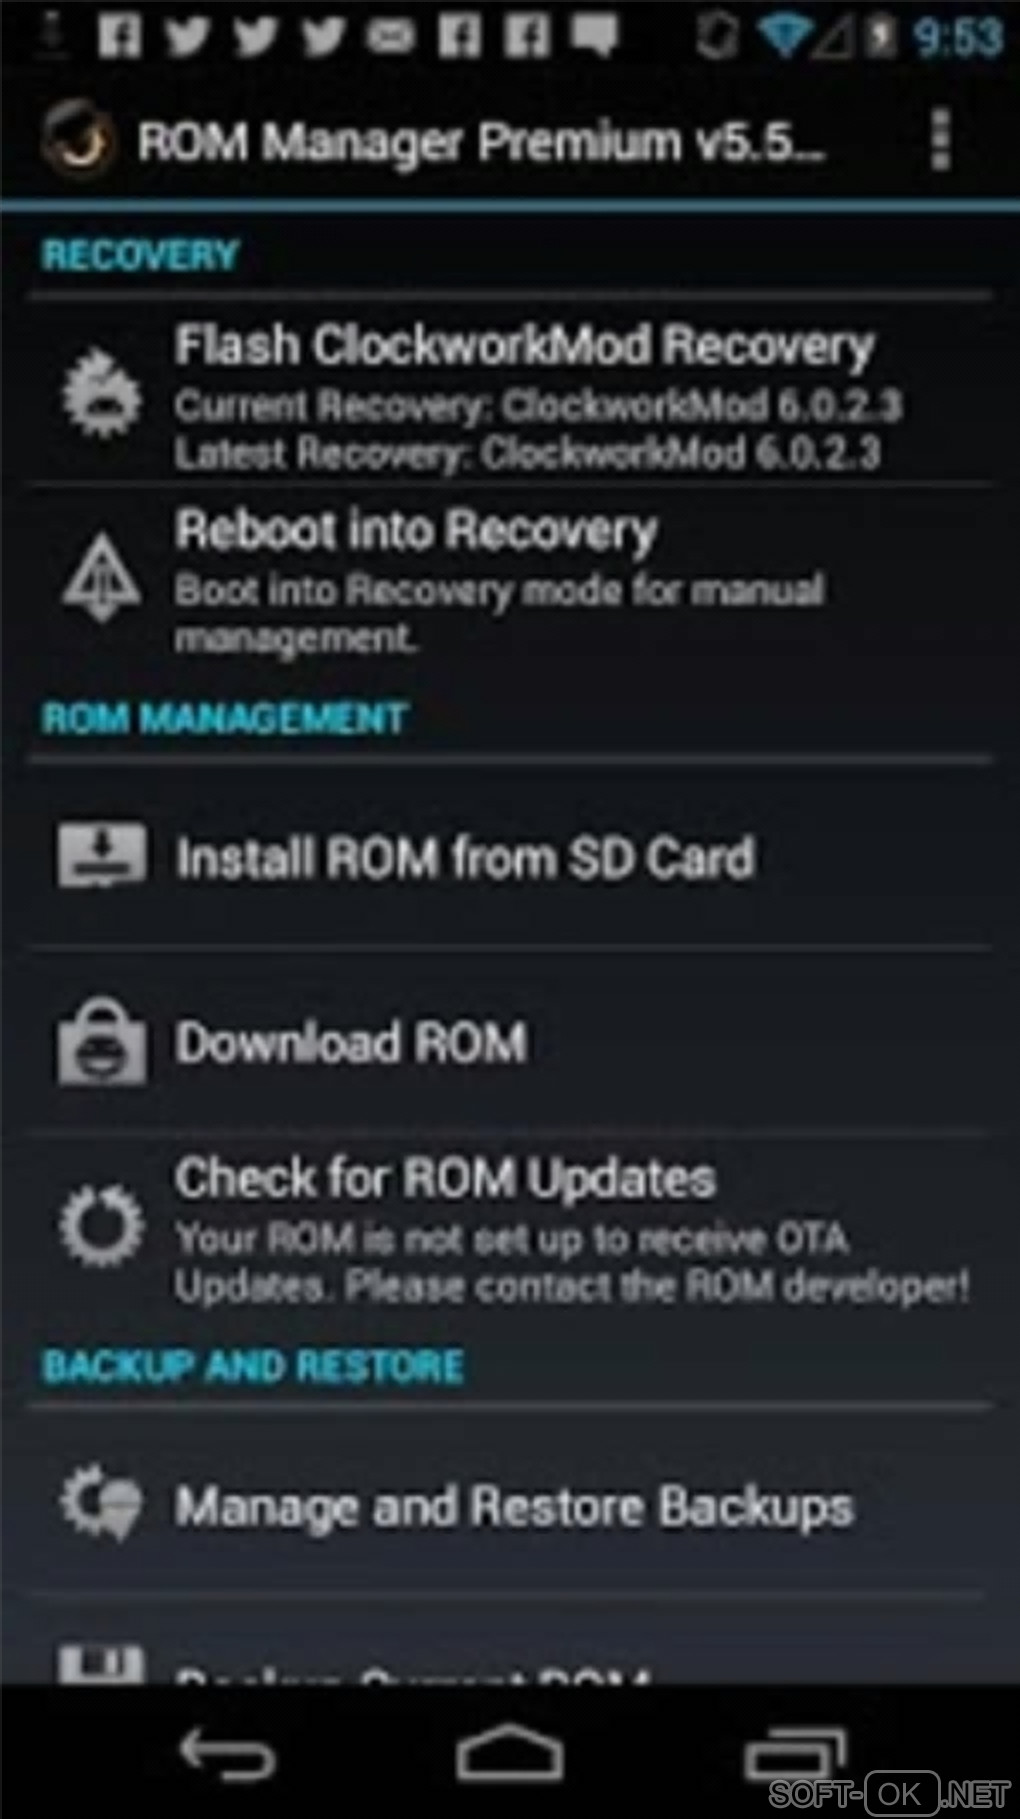Viewport: 1020px width, 1819px height.
Task: Open the three-dot overflow menu
Action: (x=939, y=140)
